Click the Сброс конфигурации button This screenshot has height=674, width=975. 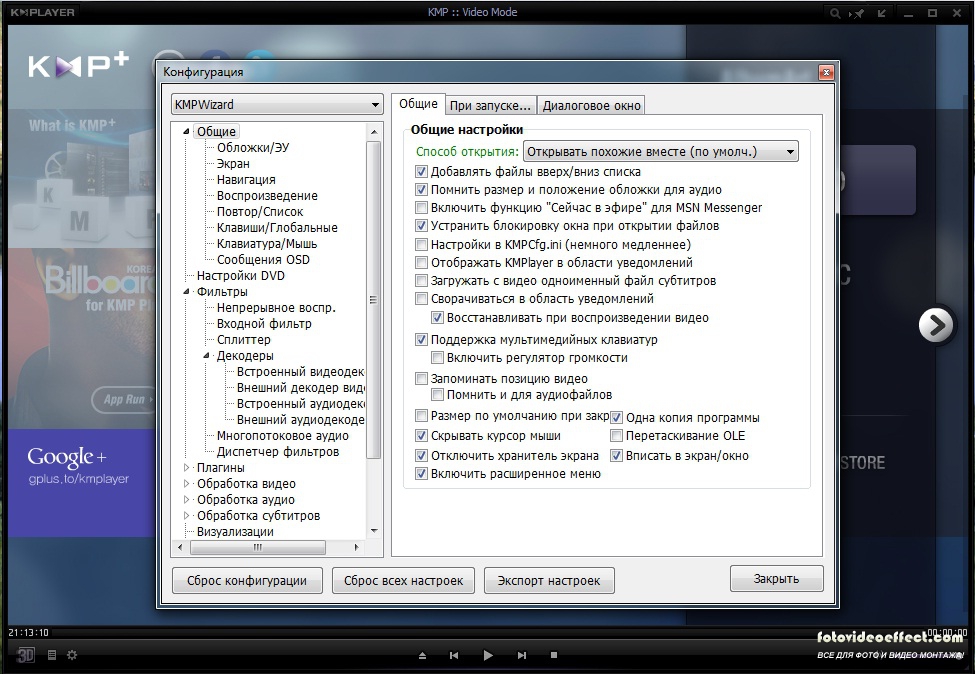tap(247, 581)
